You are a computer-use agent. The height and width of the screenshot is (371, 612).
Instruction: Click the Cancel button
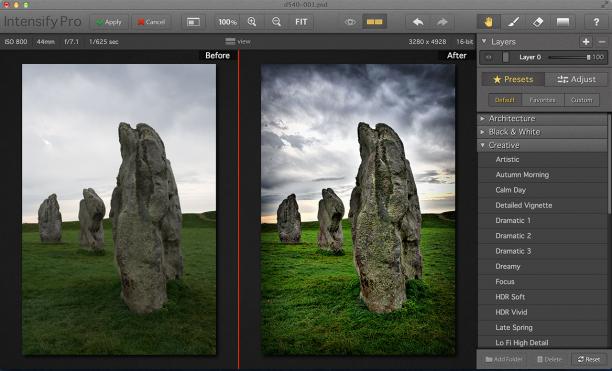point(151,22)
